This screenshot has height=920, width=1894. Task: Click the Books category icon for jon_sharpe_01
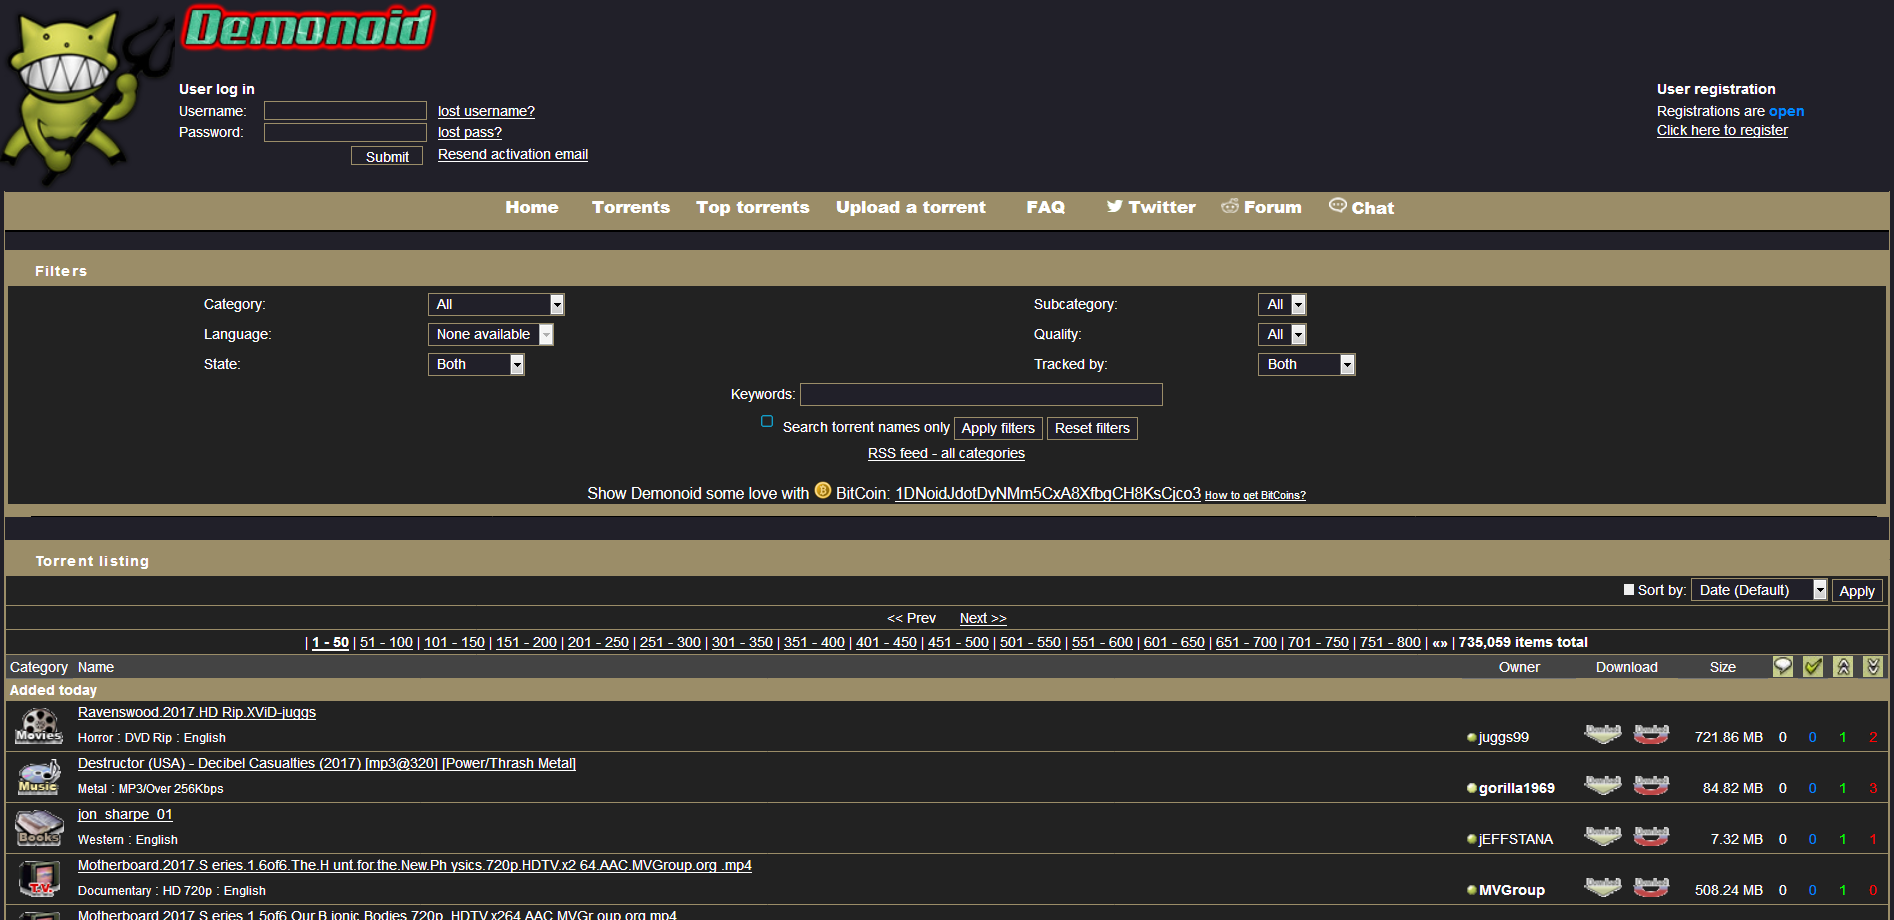coord(38,827)
